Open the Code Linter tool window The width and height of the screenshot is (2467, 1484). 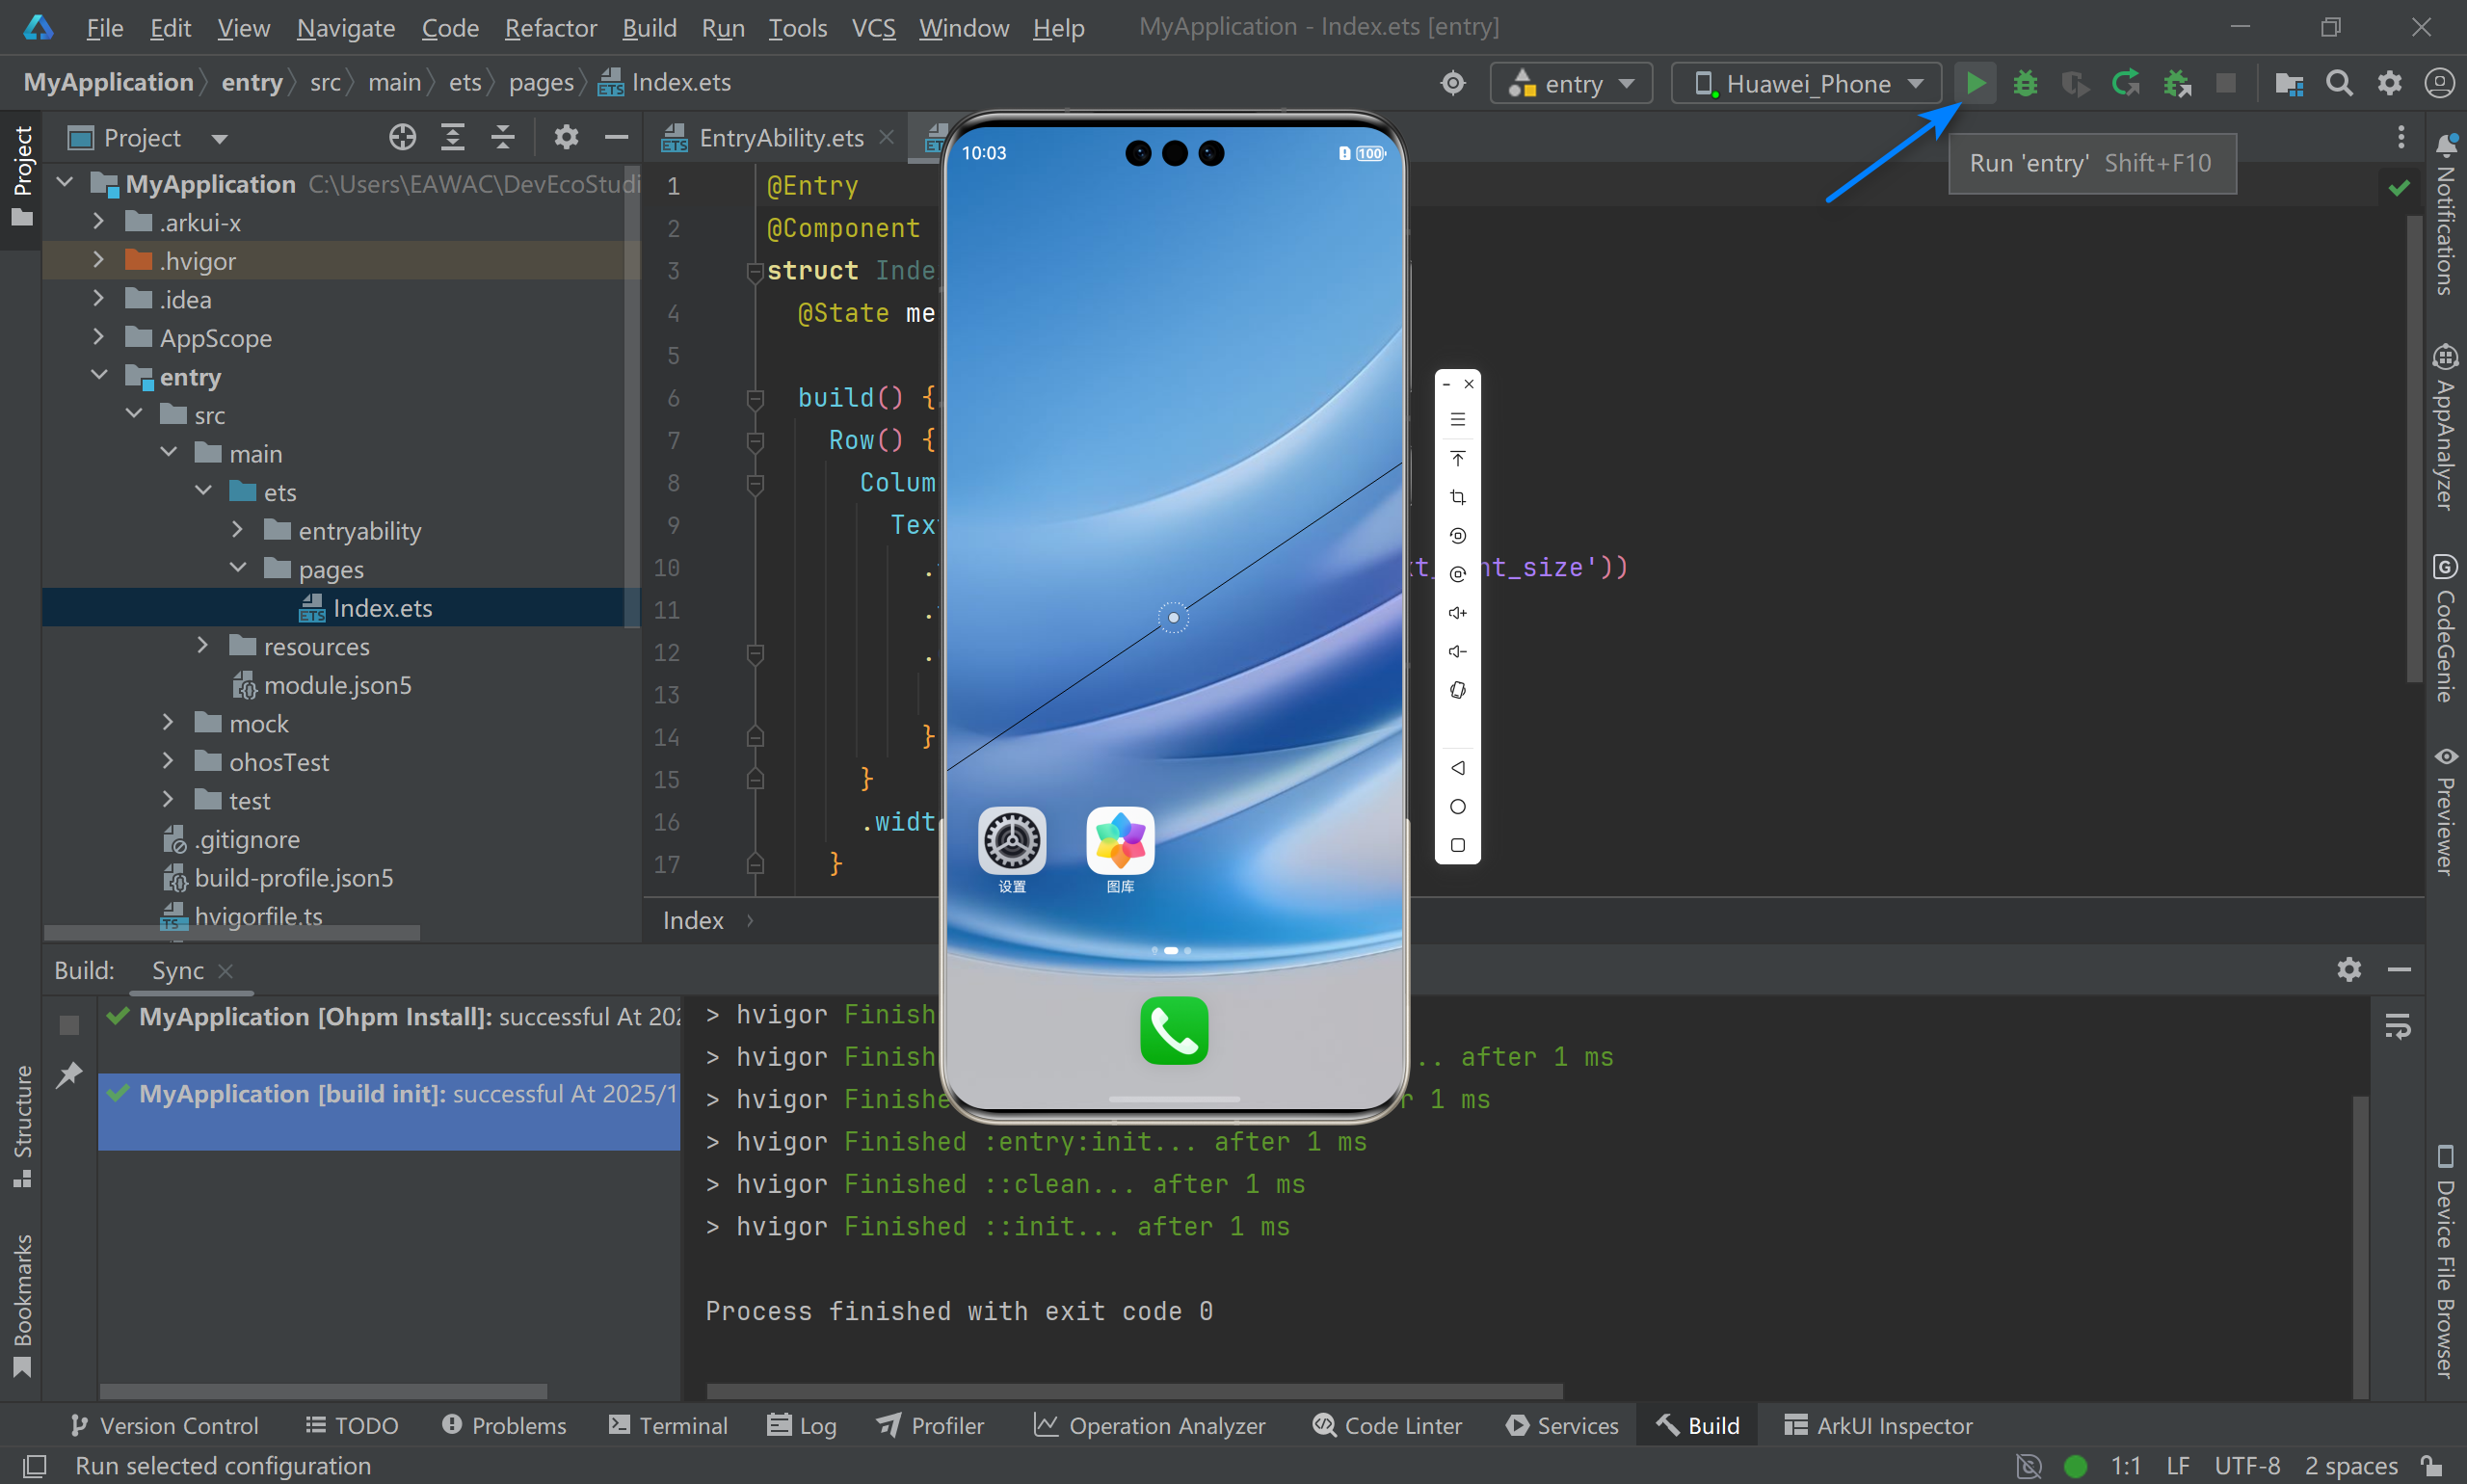pos(1388,1425)
